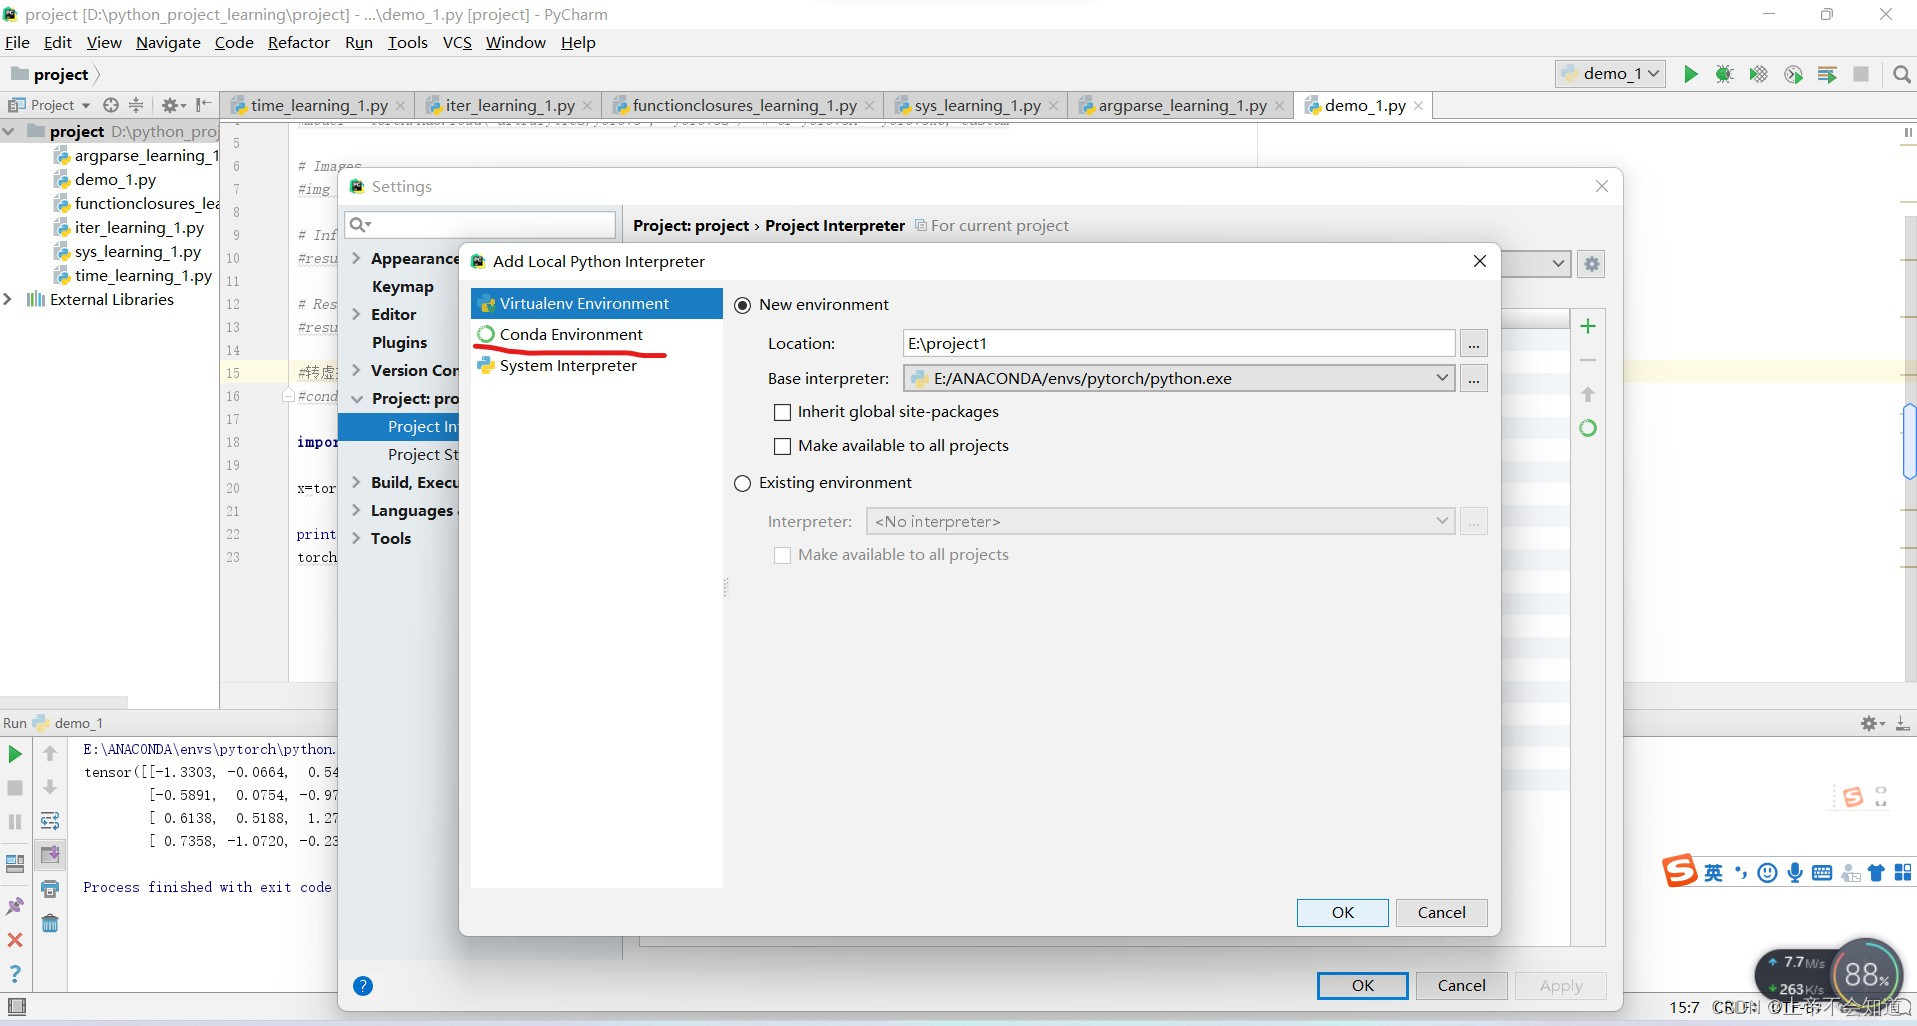This screenshot has width=1917, height=1026.
Task: Expand the Editor settings node
Action: pyautogui.click(x=356, y=314)
